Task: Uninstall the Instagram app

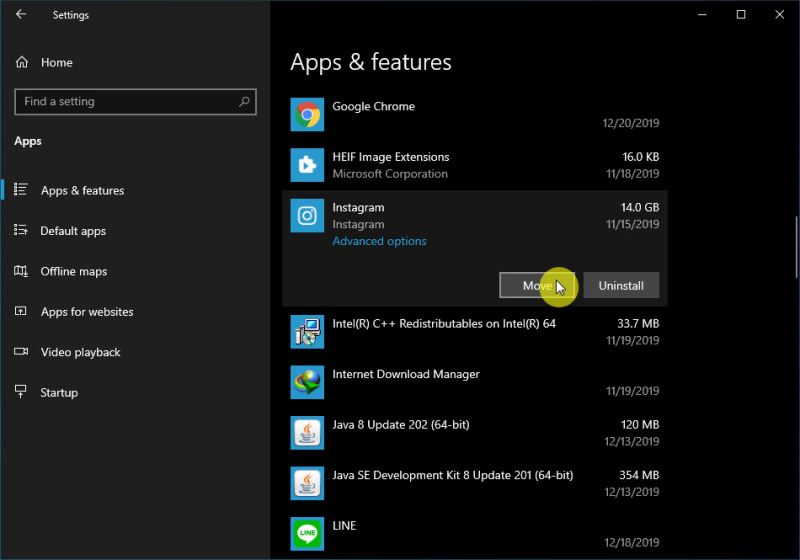Action: tap(621, 286)
